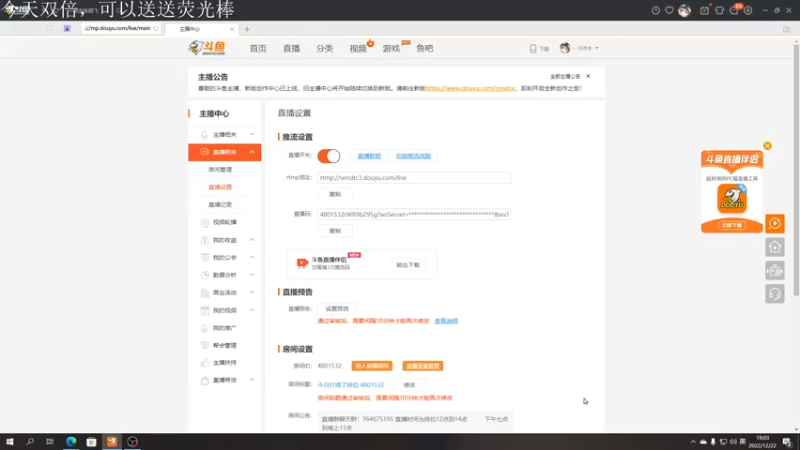Viewport: 800px width, 450px height.
Task: Close the 斗鱼直播伴侣 floating ad
Action: tap(767, 146)
